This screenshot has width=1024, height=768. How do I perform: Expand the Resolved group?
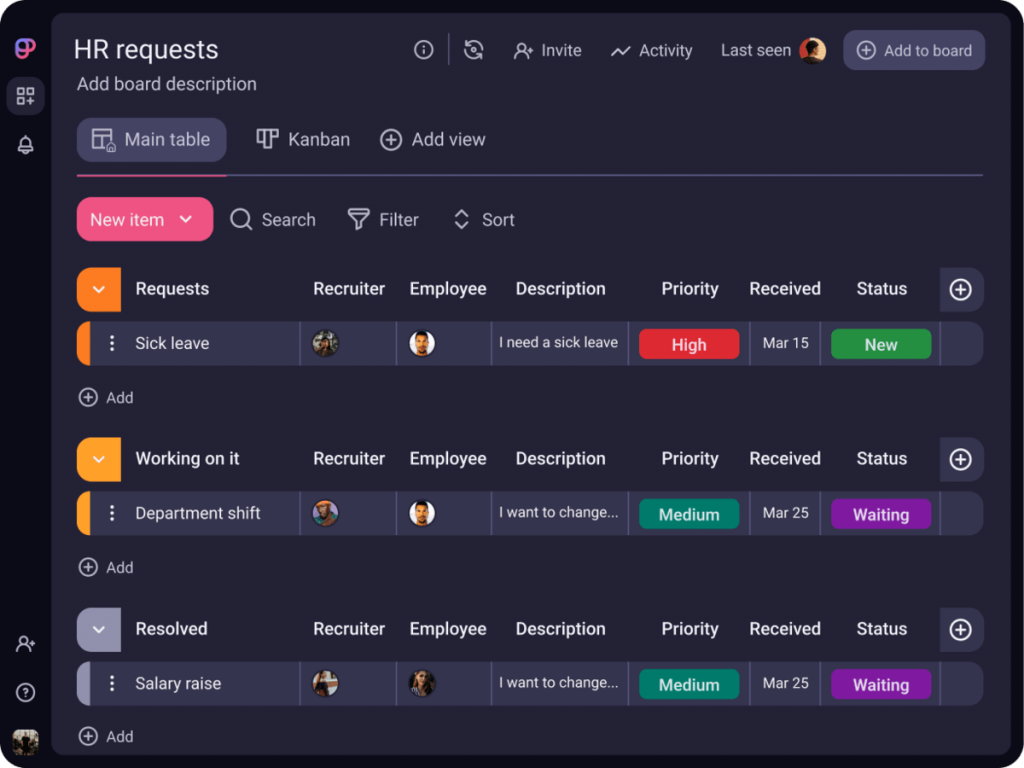point(97,629)
